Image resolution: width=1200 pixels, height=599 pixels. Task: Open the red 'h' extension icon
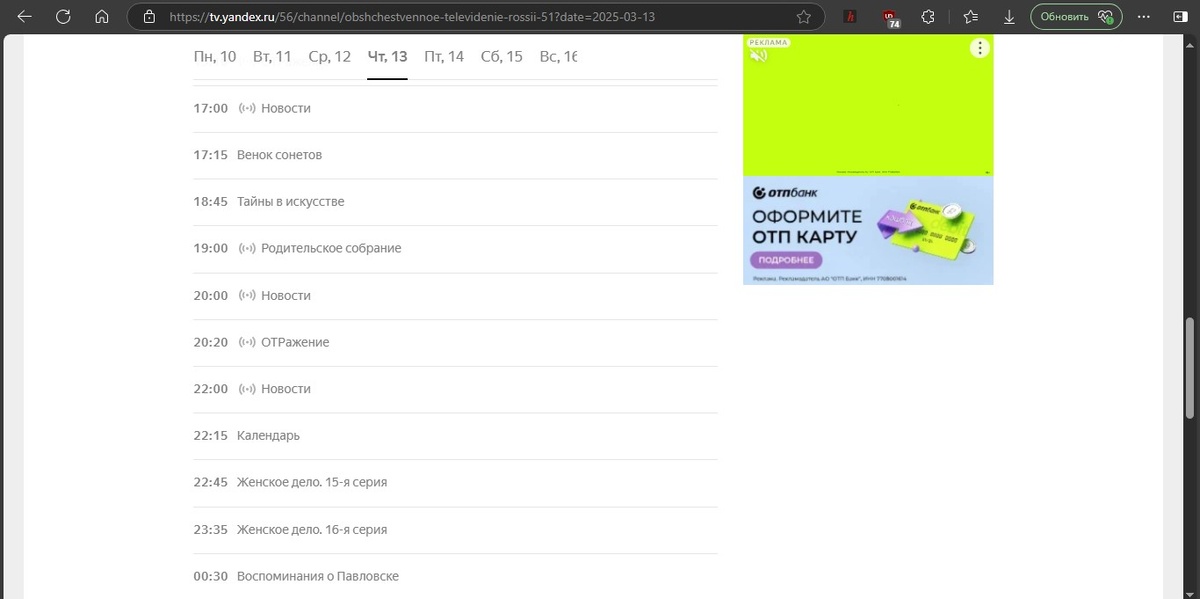[x=851, y=17]
